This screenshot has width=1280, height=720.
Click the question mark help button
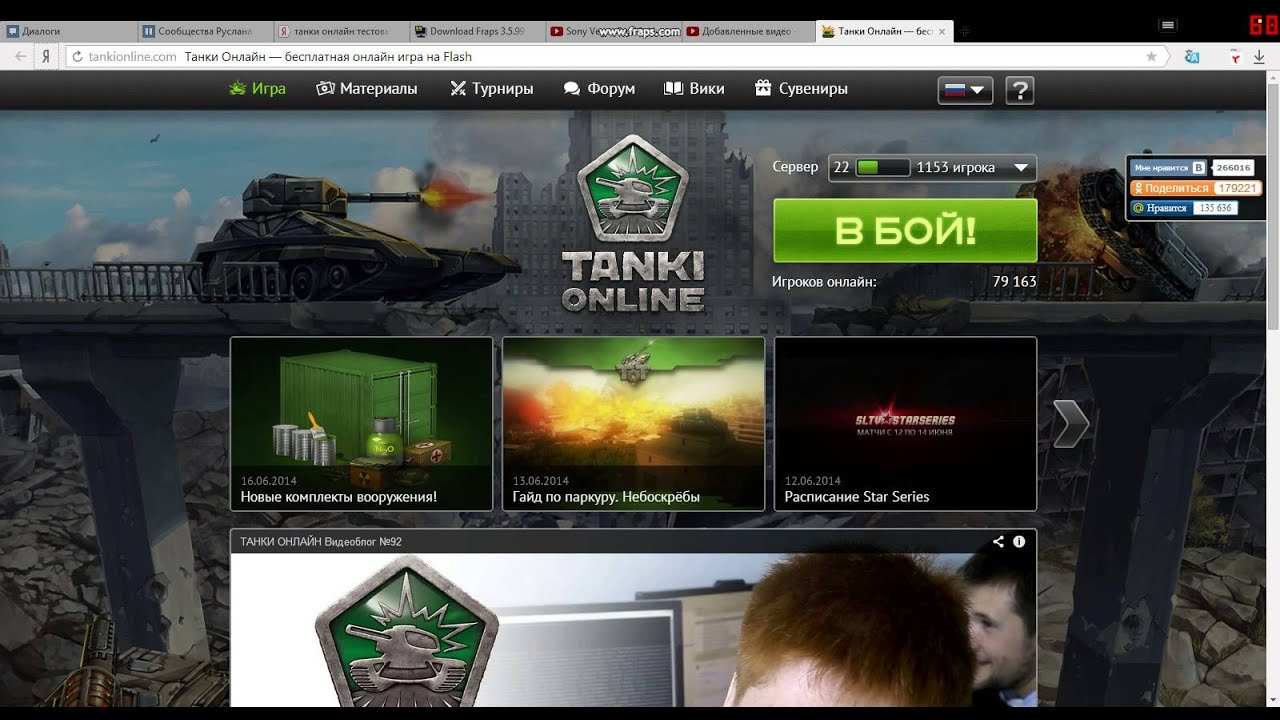[x=1019, y=90]
